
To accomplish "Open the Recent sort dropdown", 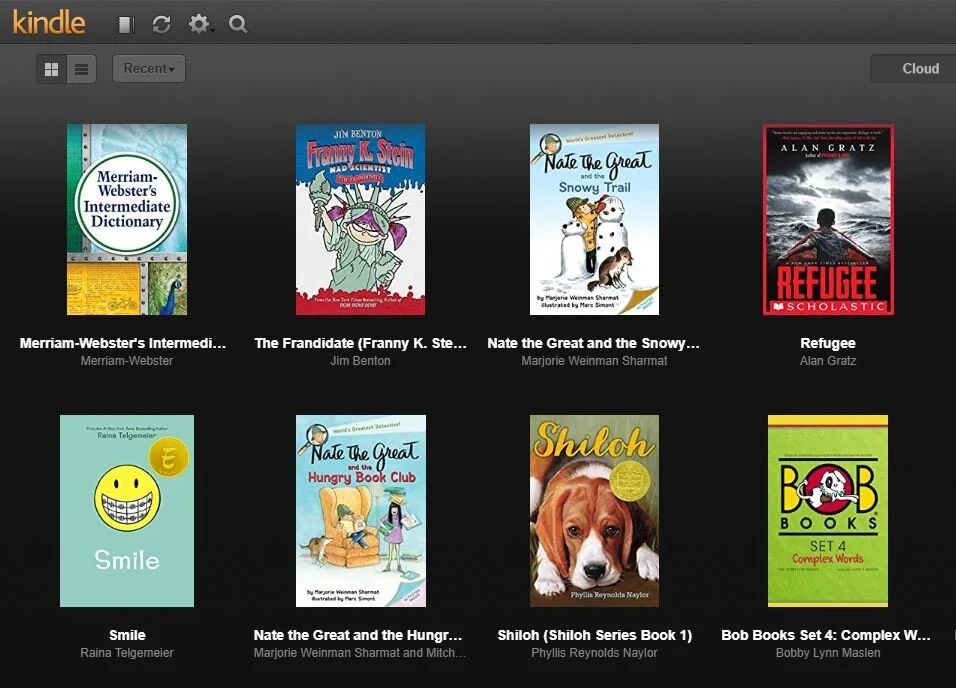I will [149, 68].
